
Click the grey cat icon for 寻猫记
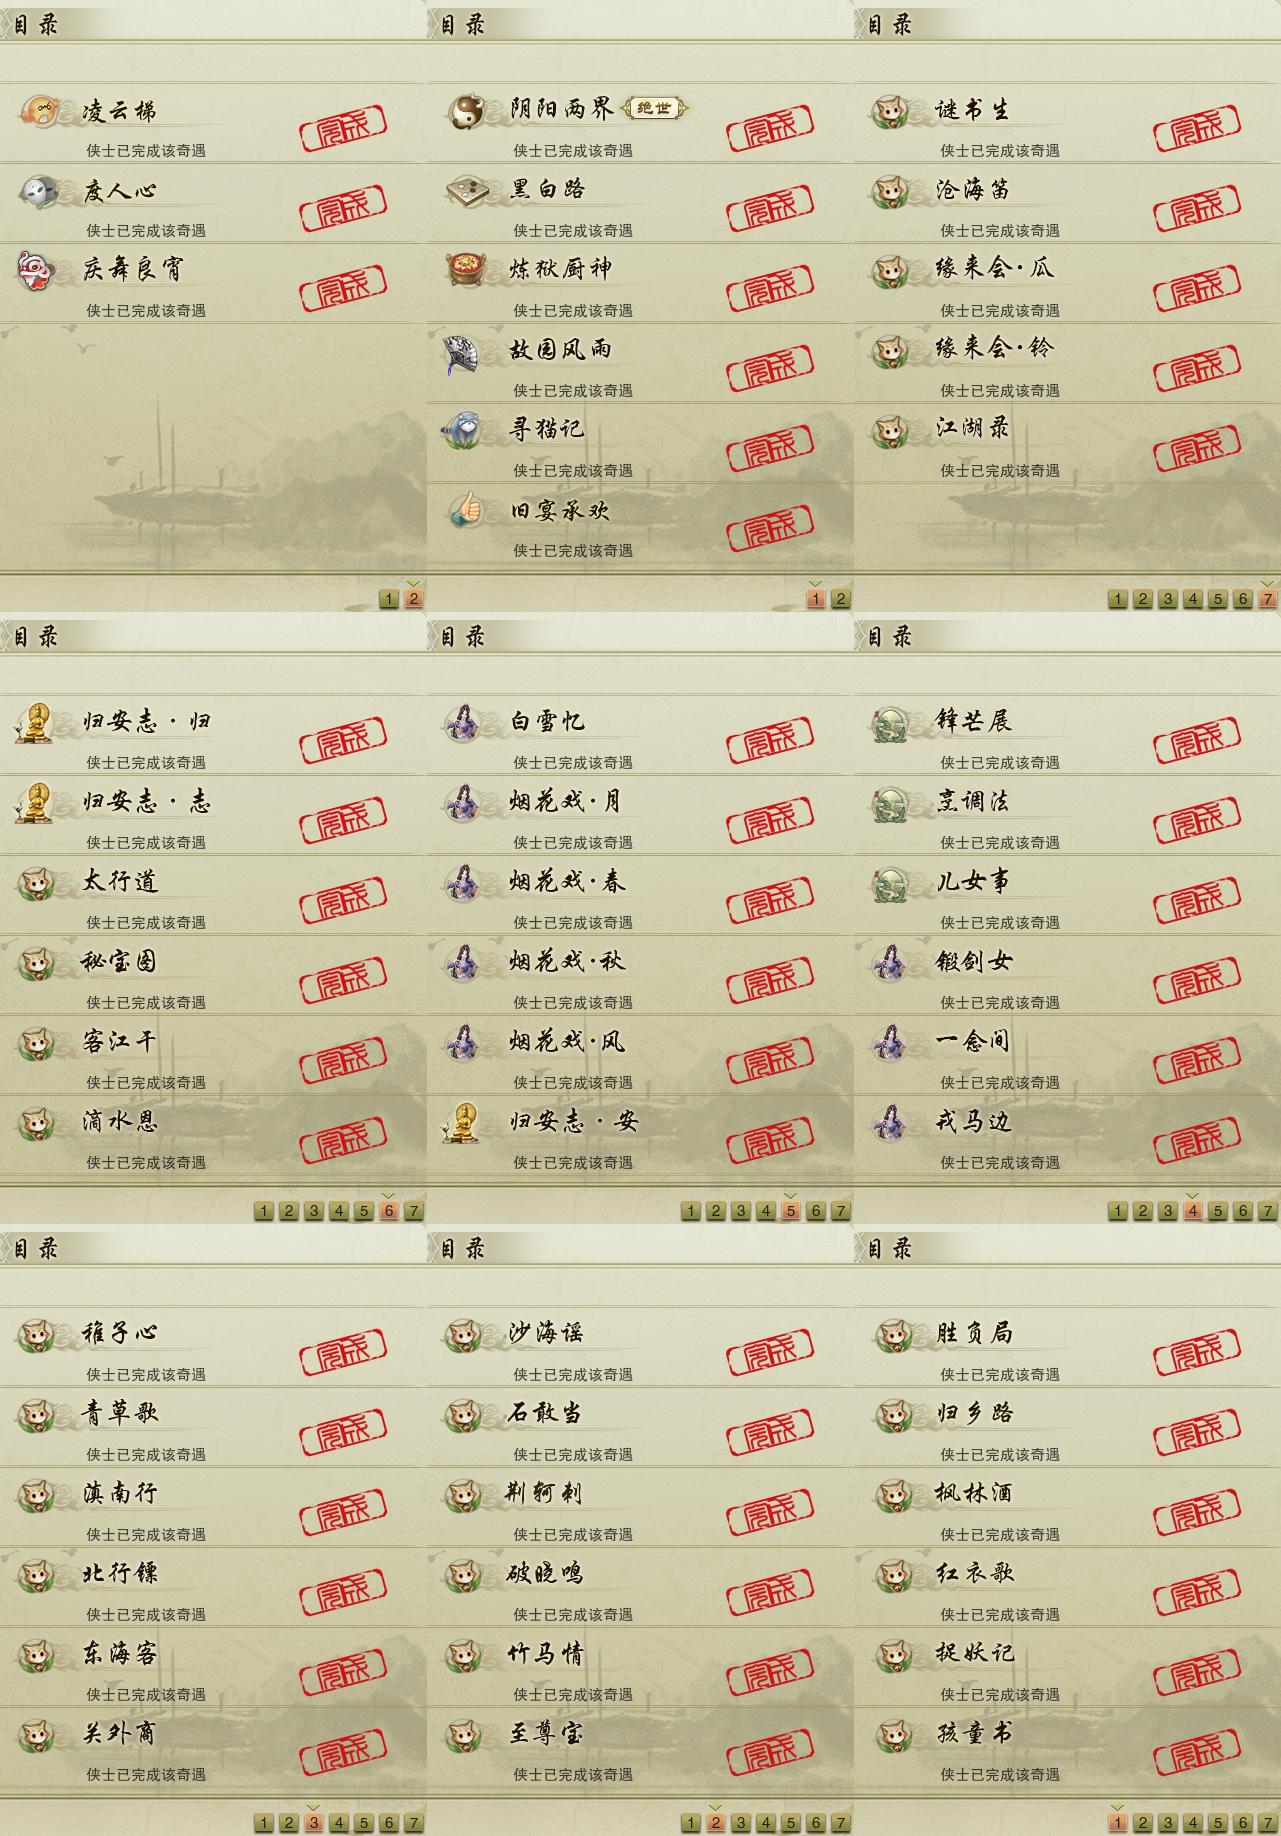[463, 431]
